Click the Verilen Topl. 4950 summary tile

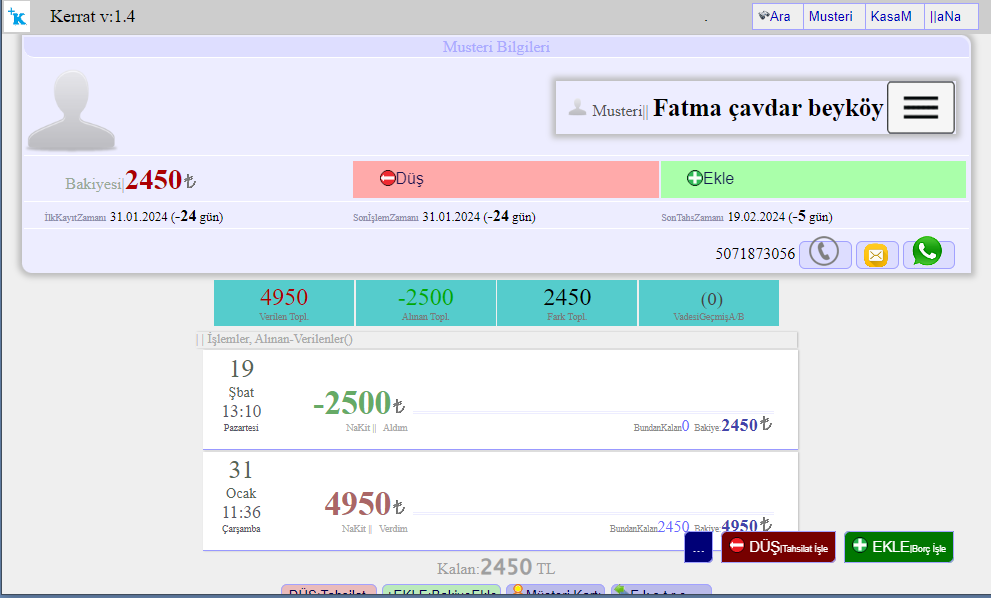pyautogui.click(x=284, y=303)
